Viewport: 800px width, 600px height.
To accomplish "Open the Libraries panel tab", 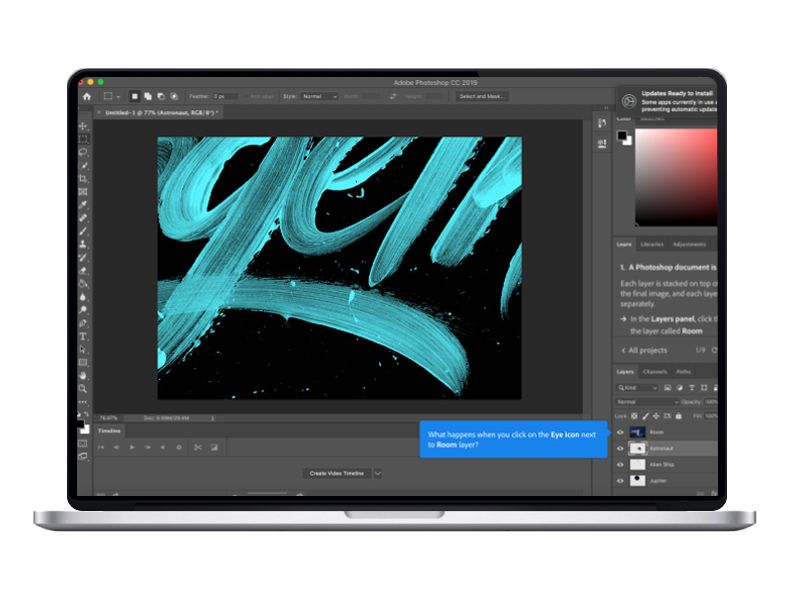I will pos(652,244).
